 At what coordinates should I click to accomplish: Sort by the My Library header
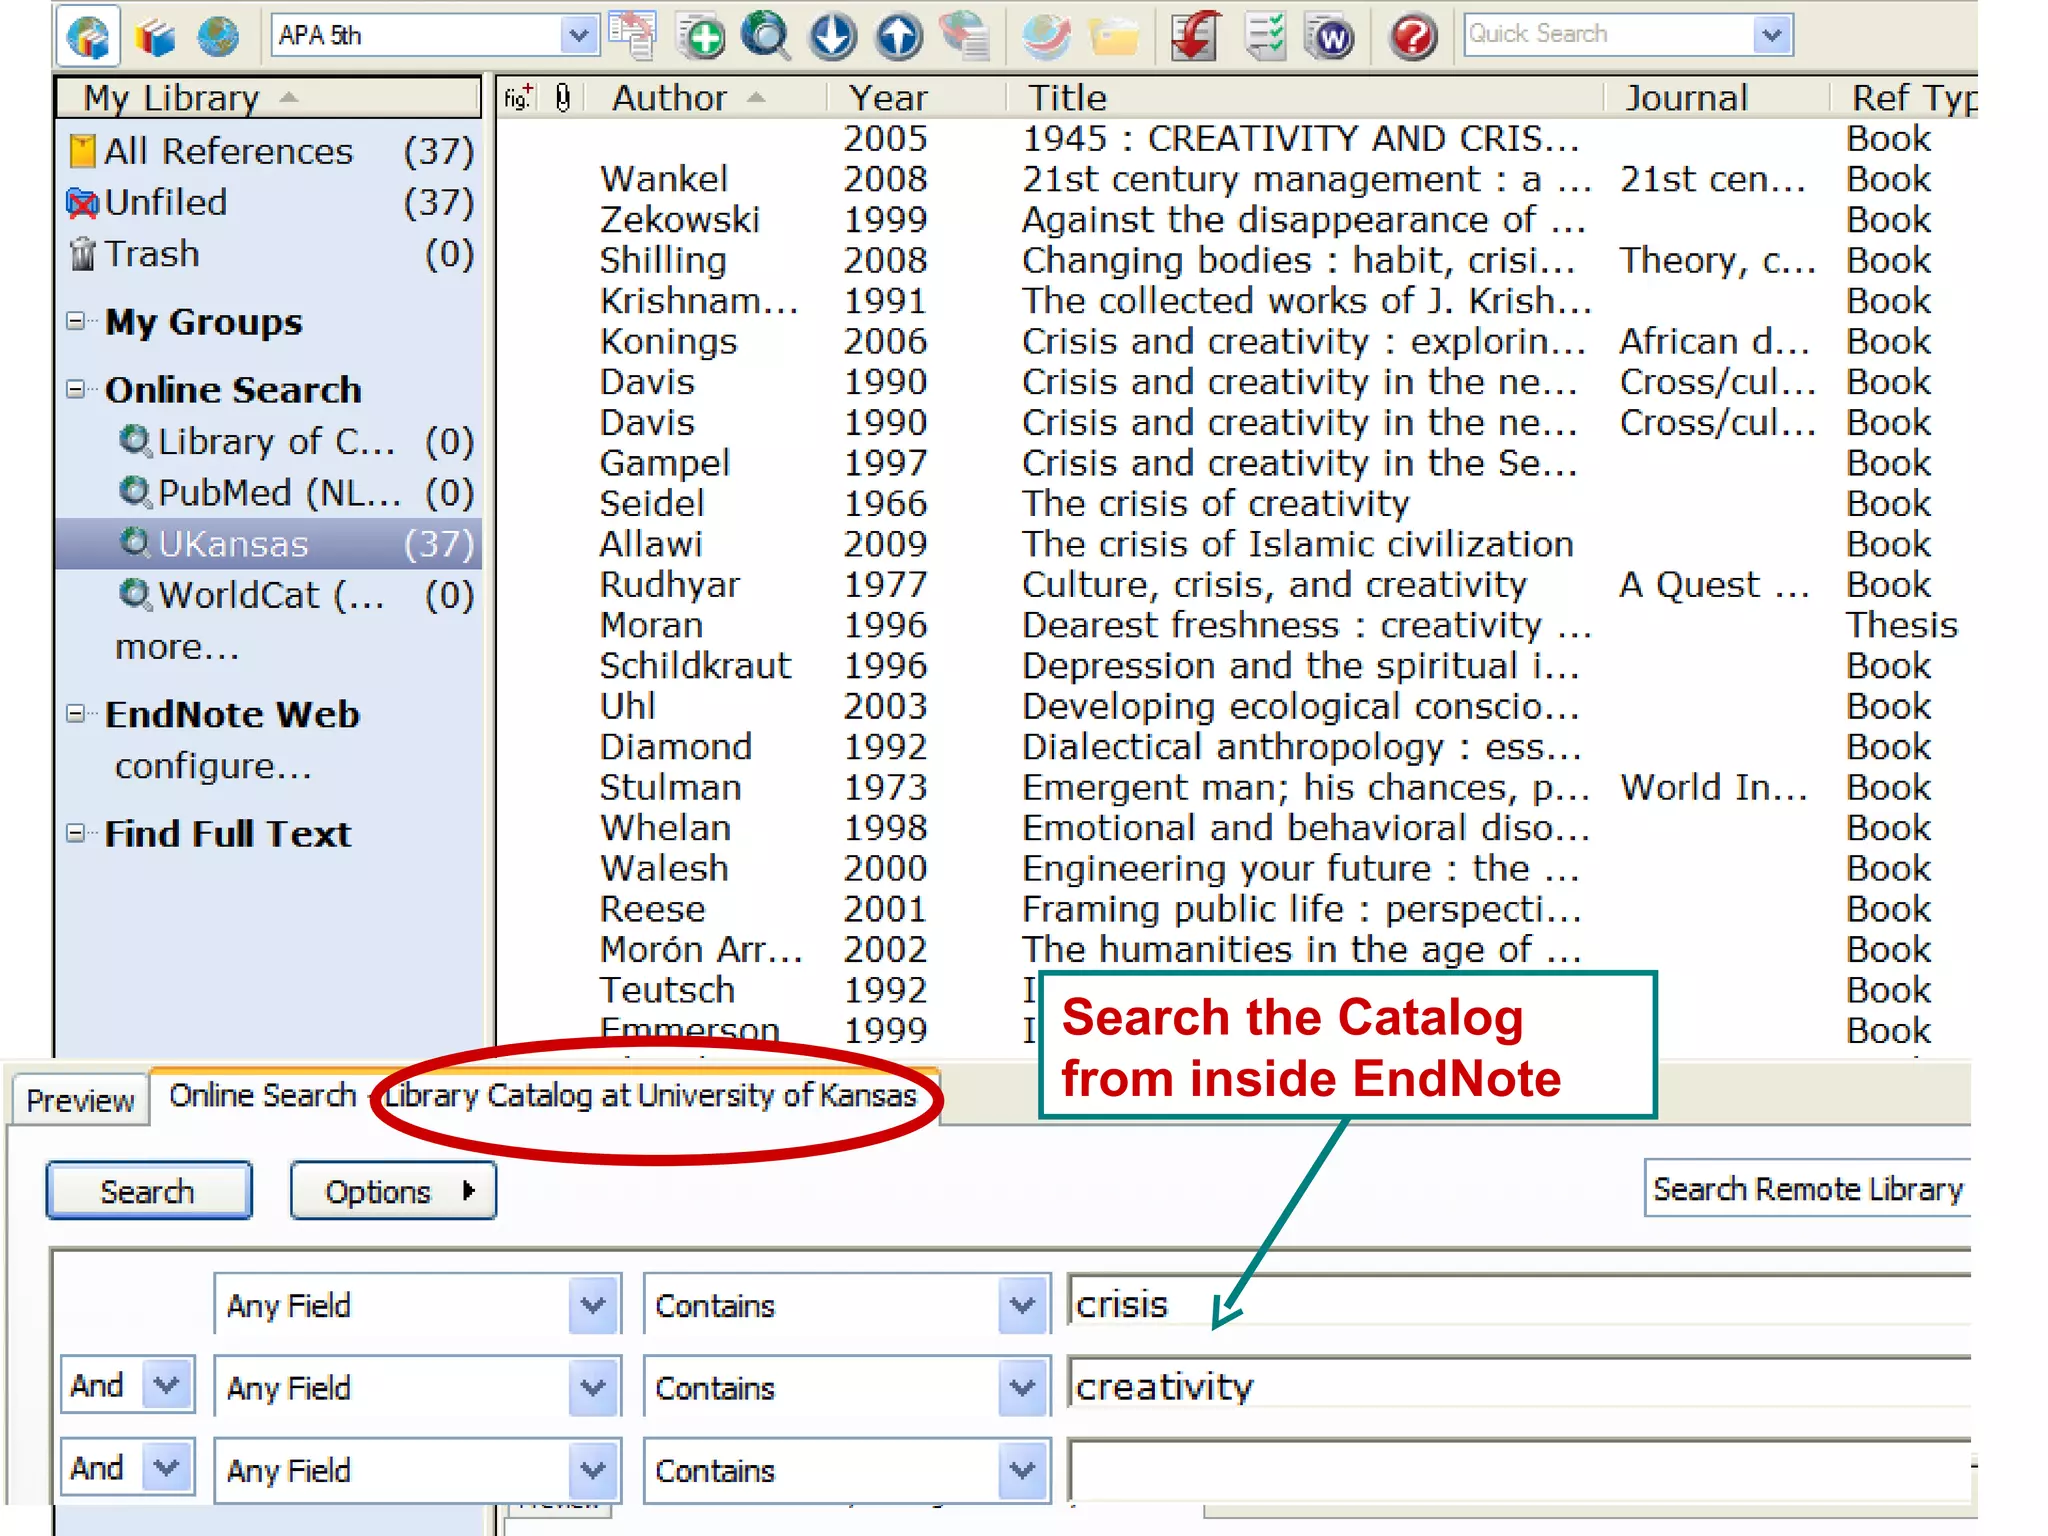(268, 98)
